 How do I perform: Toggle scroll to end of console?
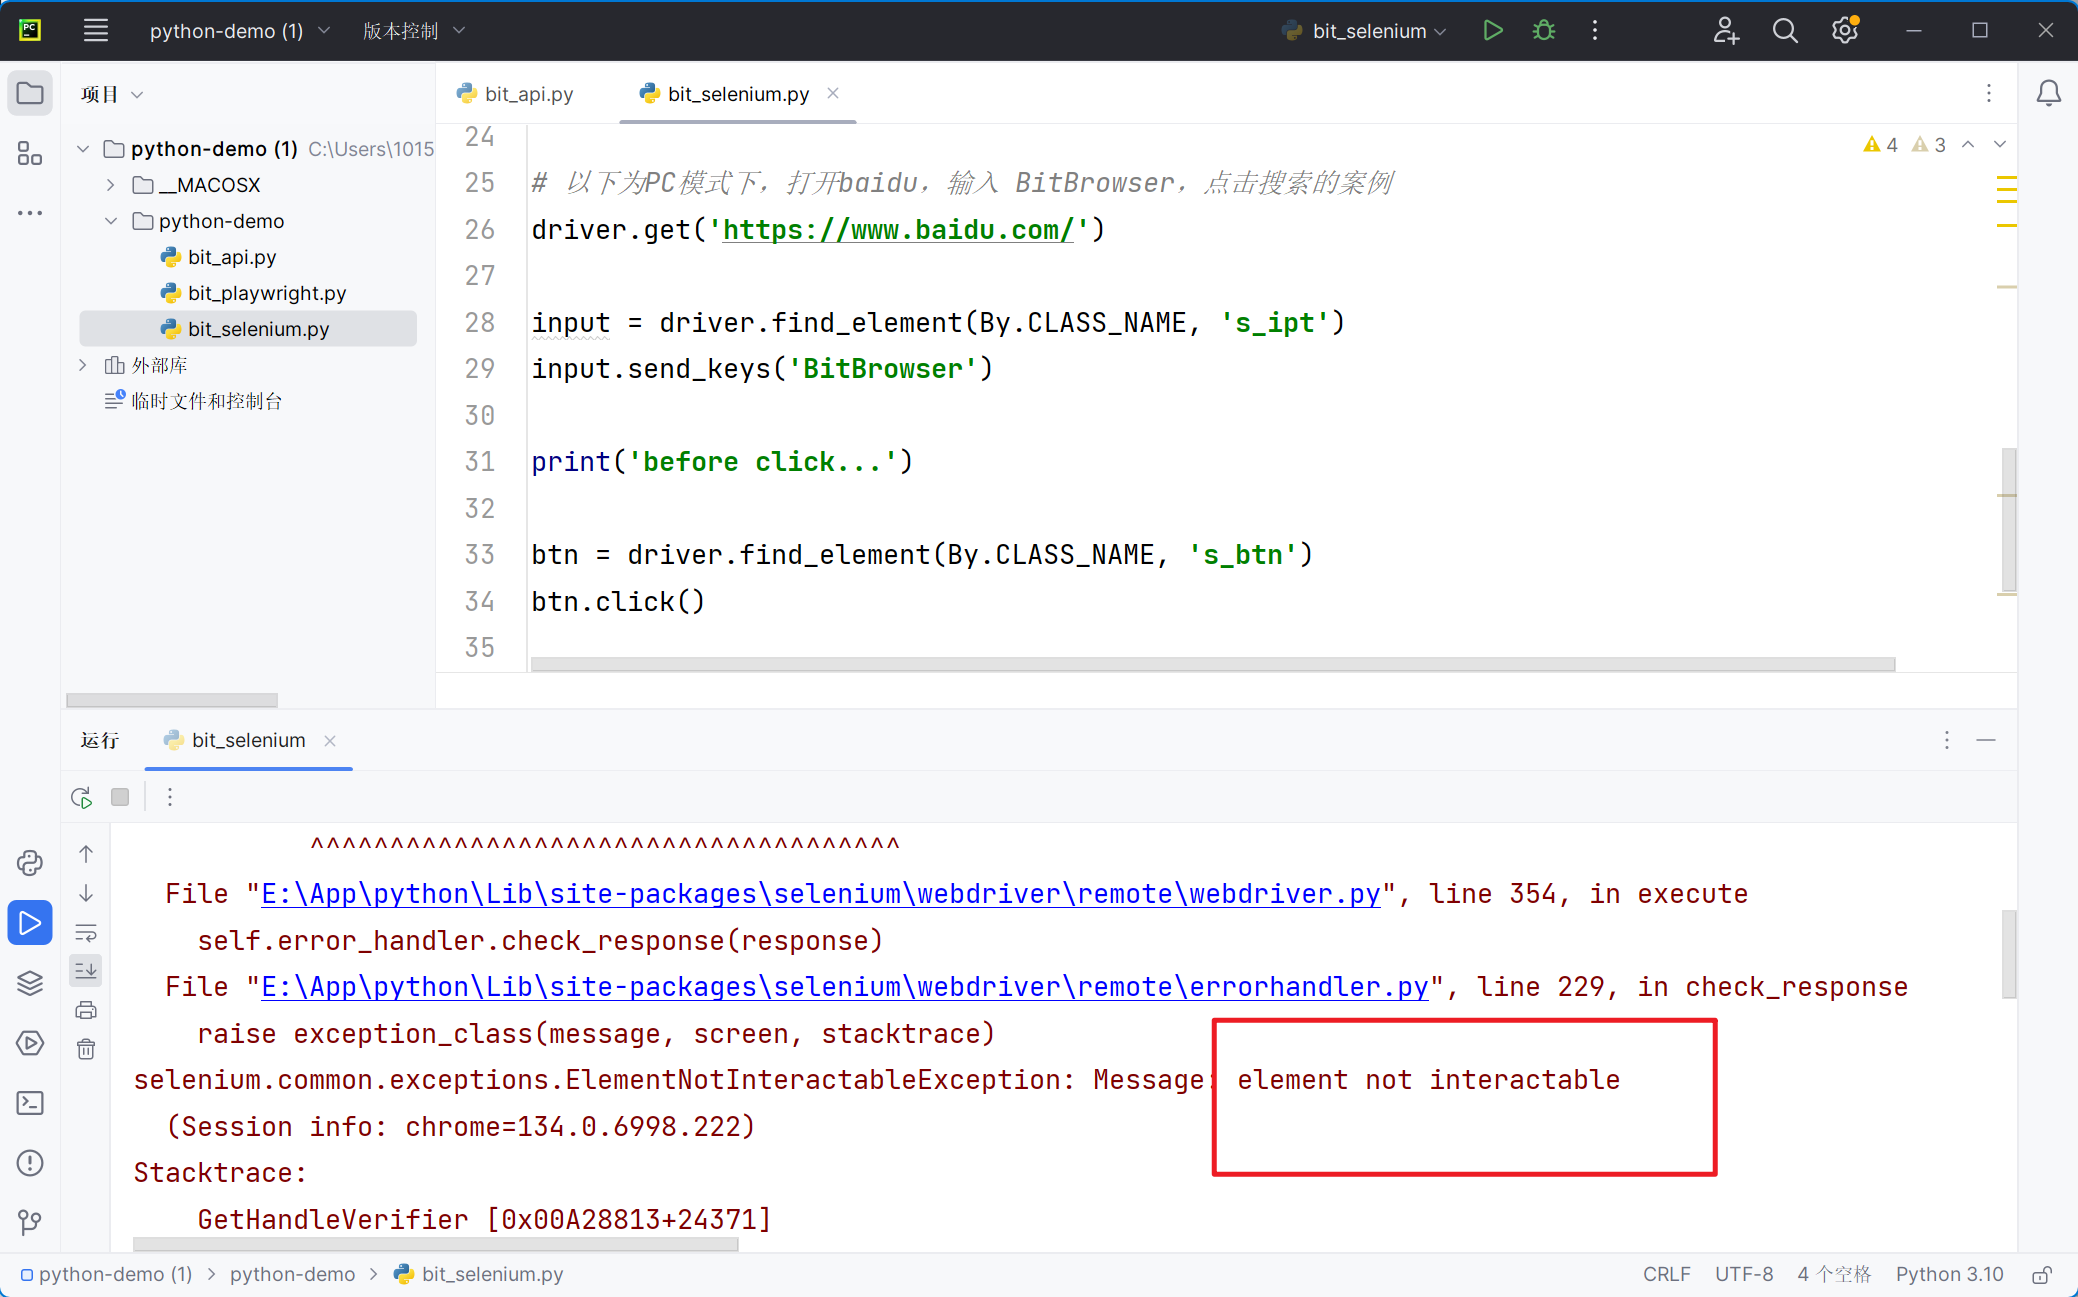coord(86,970)
